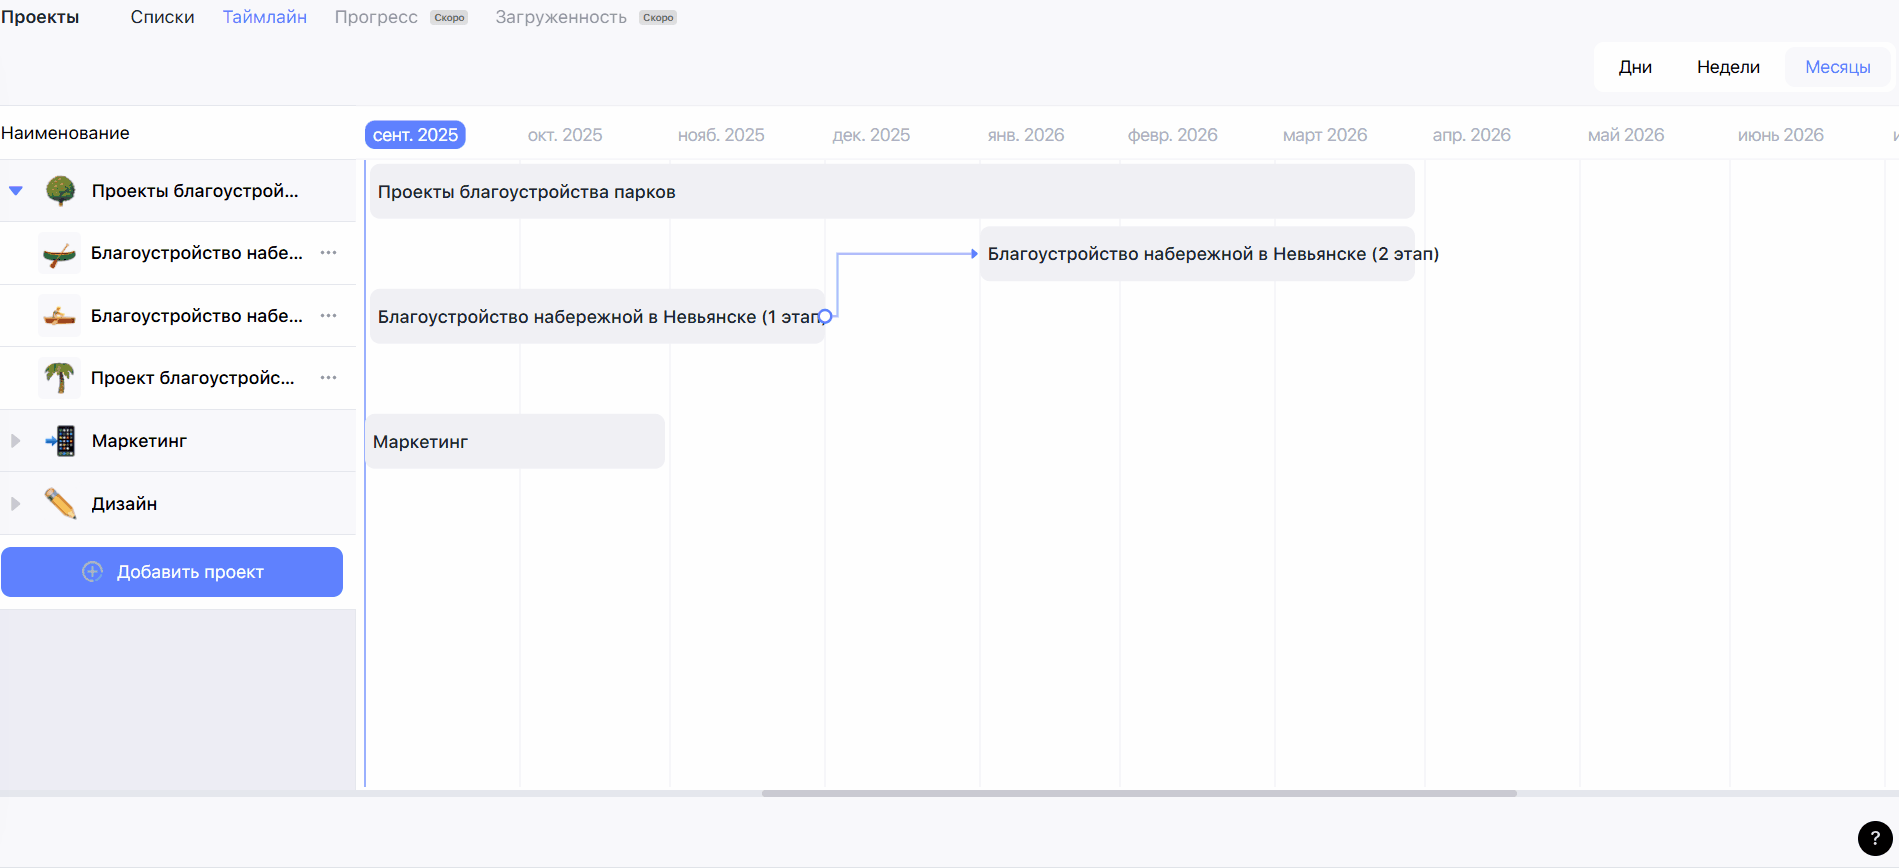Collapse the Проекты благоустройства group
The image size is (1899, 868).
tap(16, 191)
